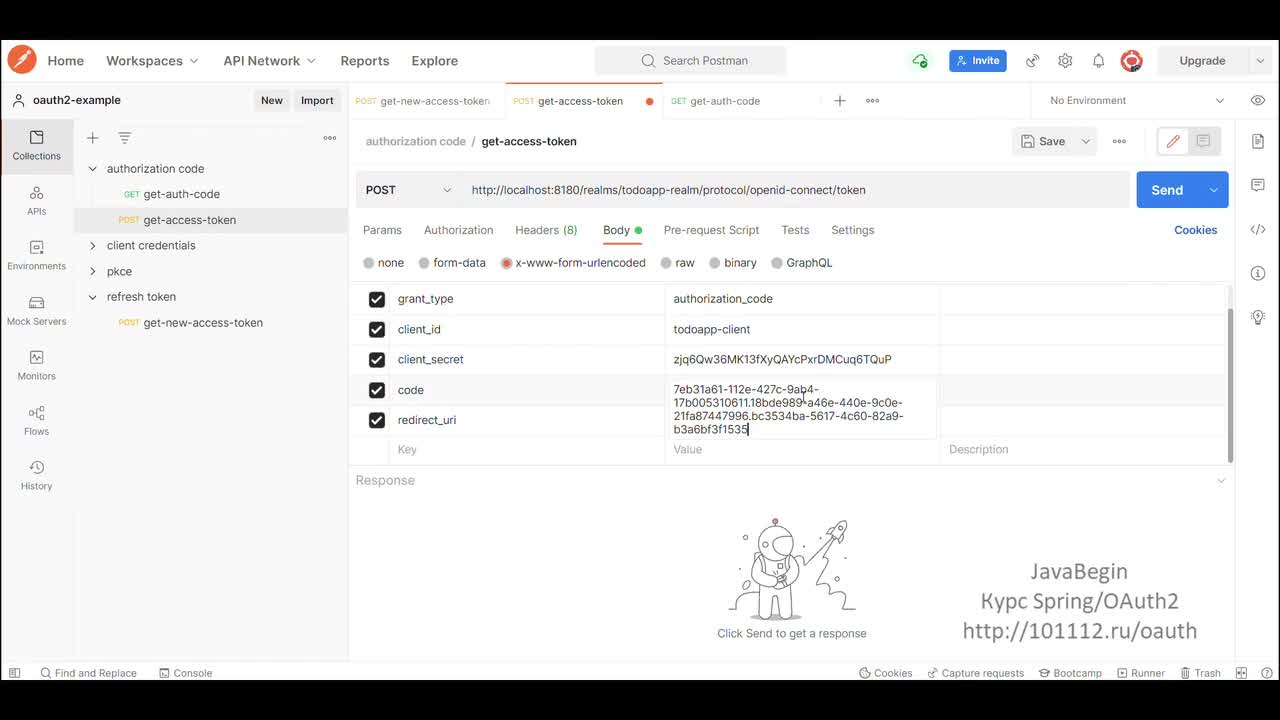The image size is (1280, 720).
Task: Open the user avatar menu
Action: 1131,61
